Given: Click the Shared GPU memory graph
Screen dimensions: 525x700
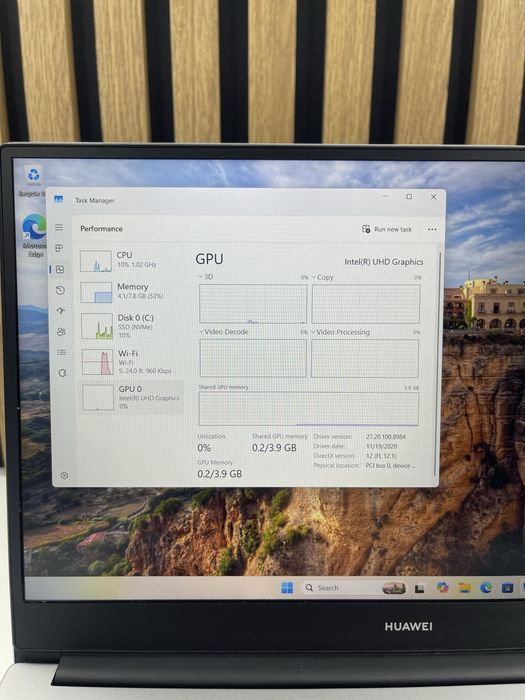Looking at the screenshot, I should tap(308, 408).
